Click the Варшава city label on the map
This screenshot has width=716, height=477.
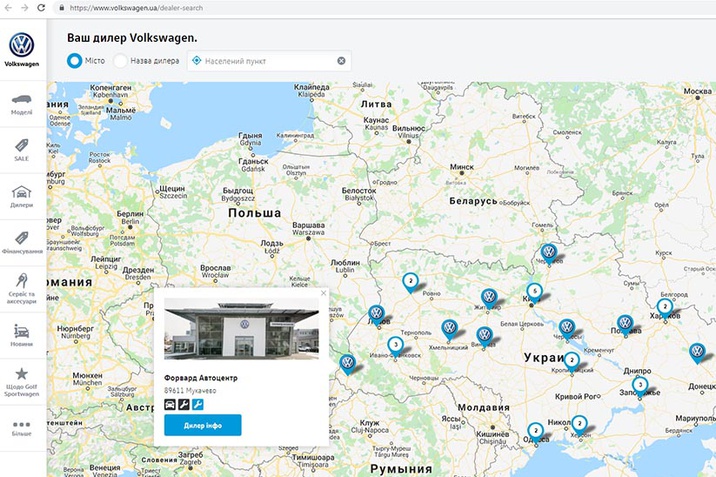coord(309,225)
